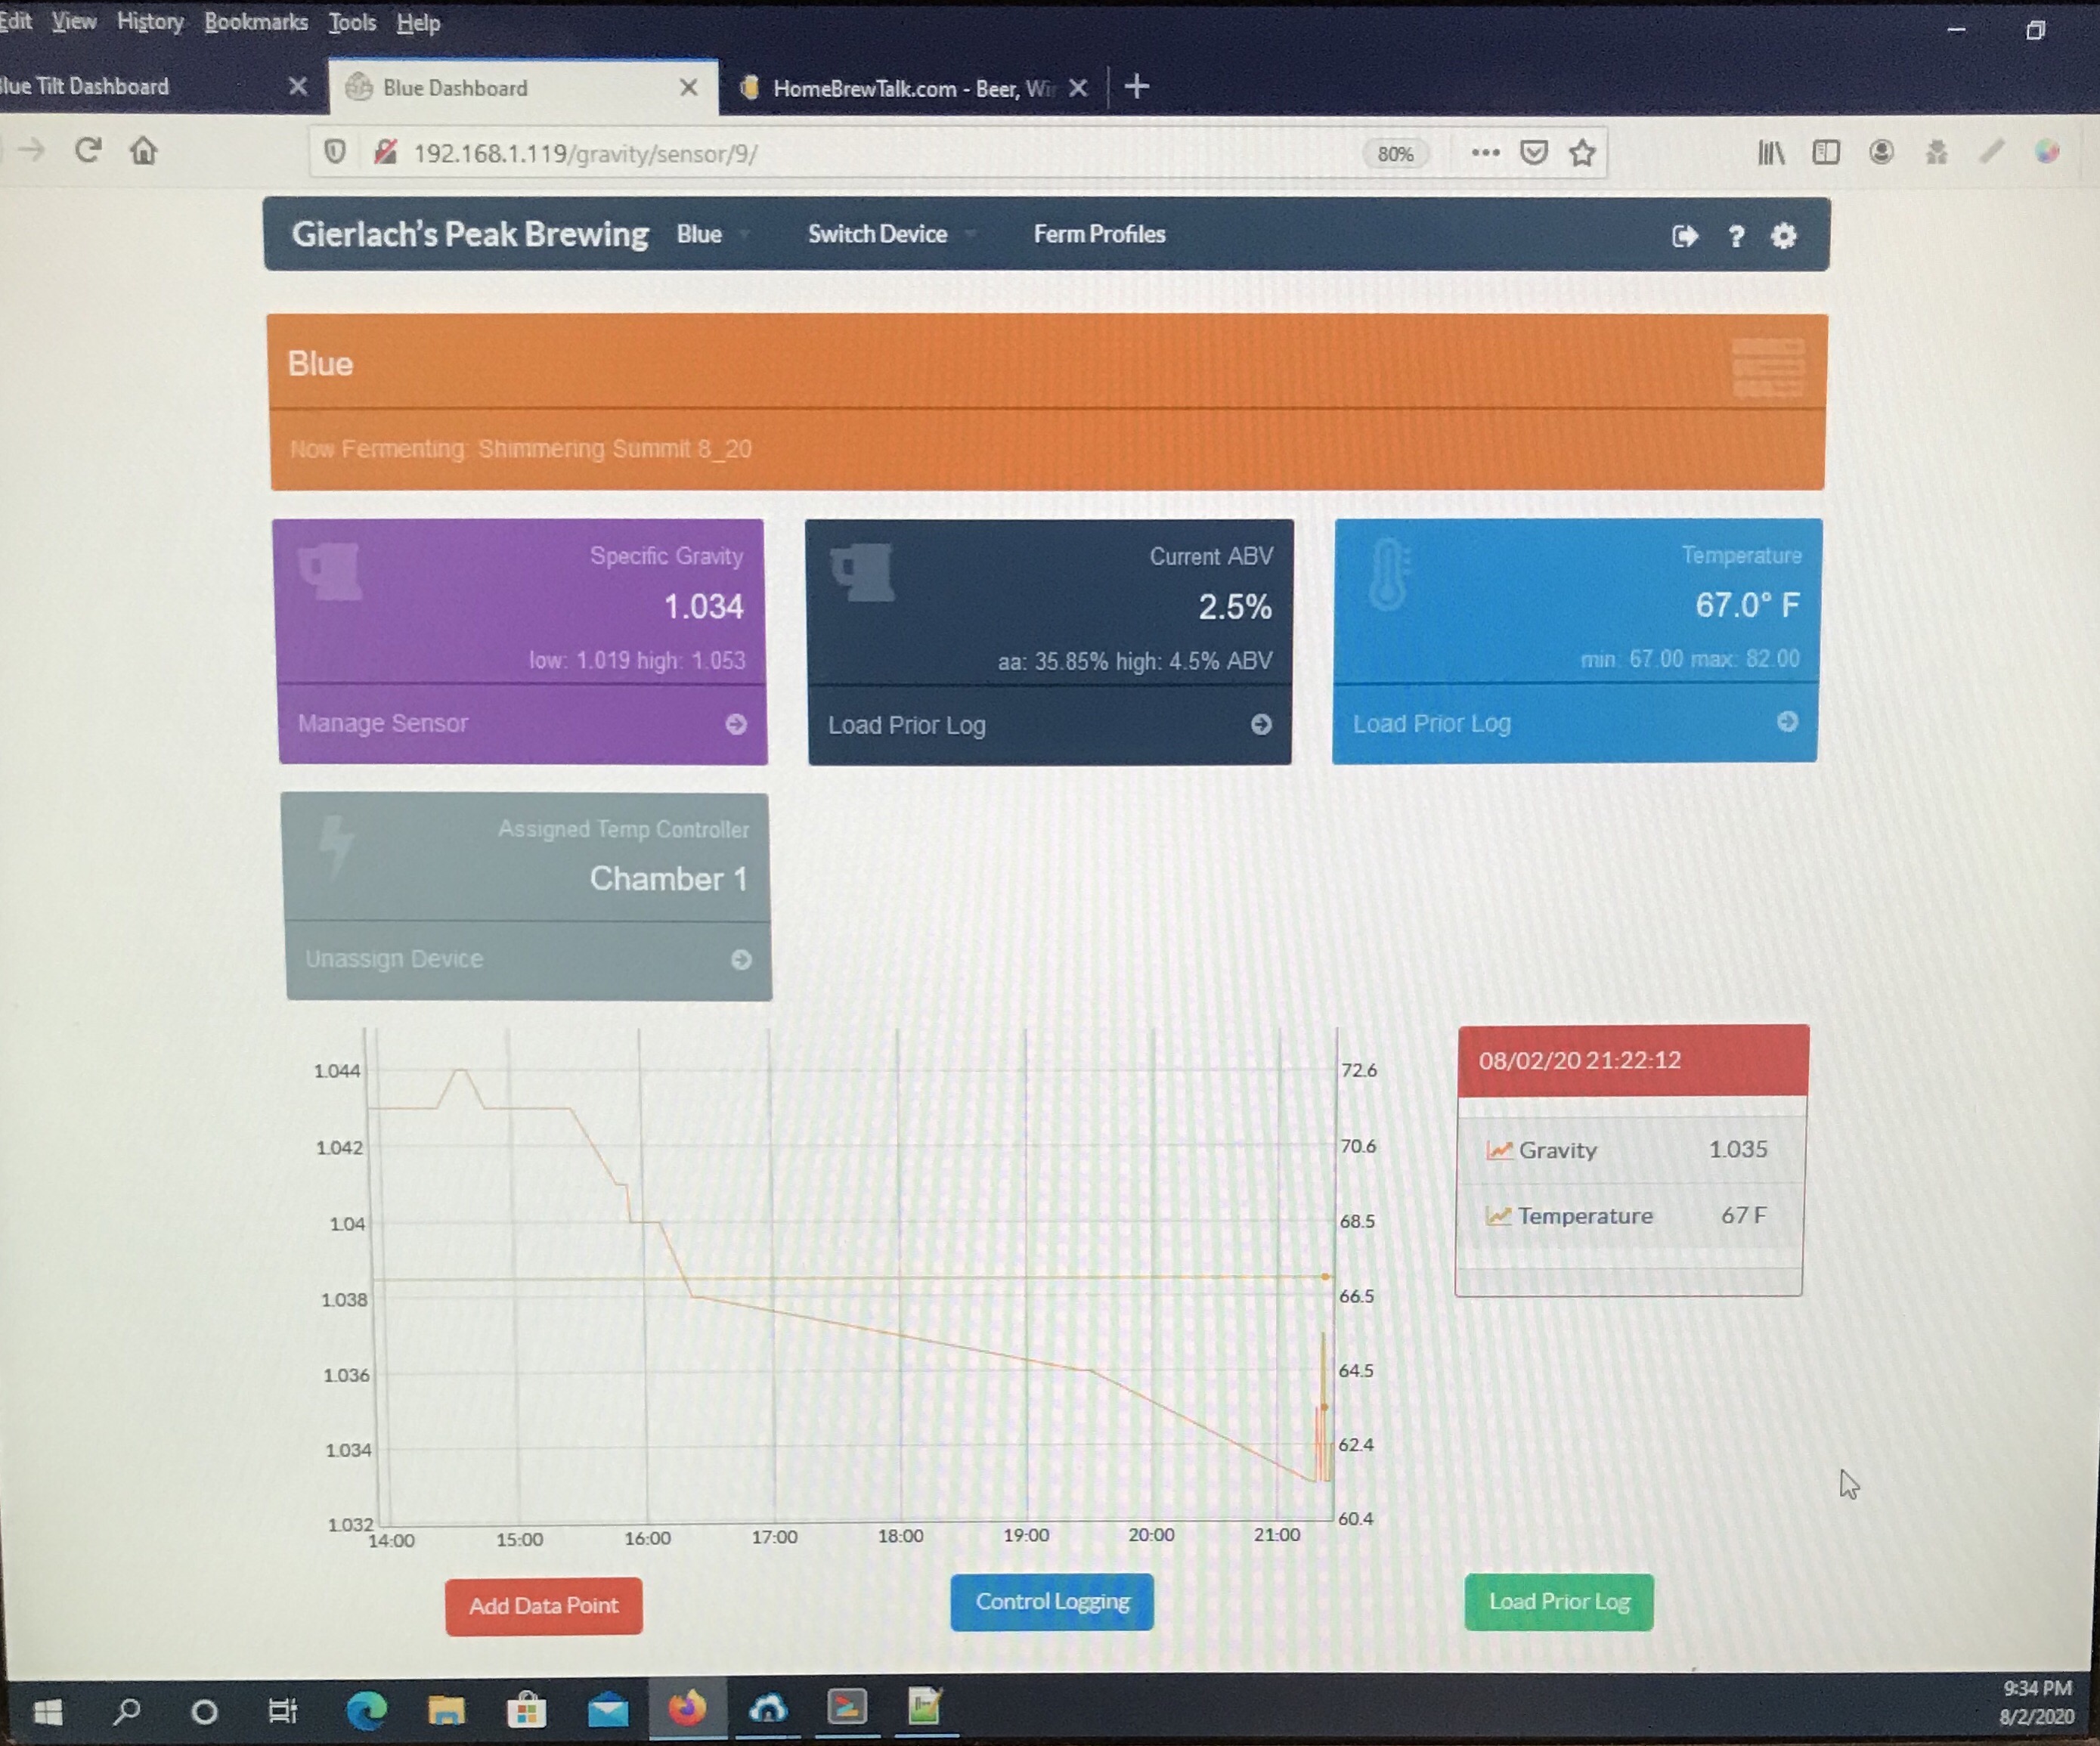Reload the page with refresh button
This screenshot has height=1746, width=2100.
[x=88, y=150]
